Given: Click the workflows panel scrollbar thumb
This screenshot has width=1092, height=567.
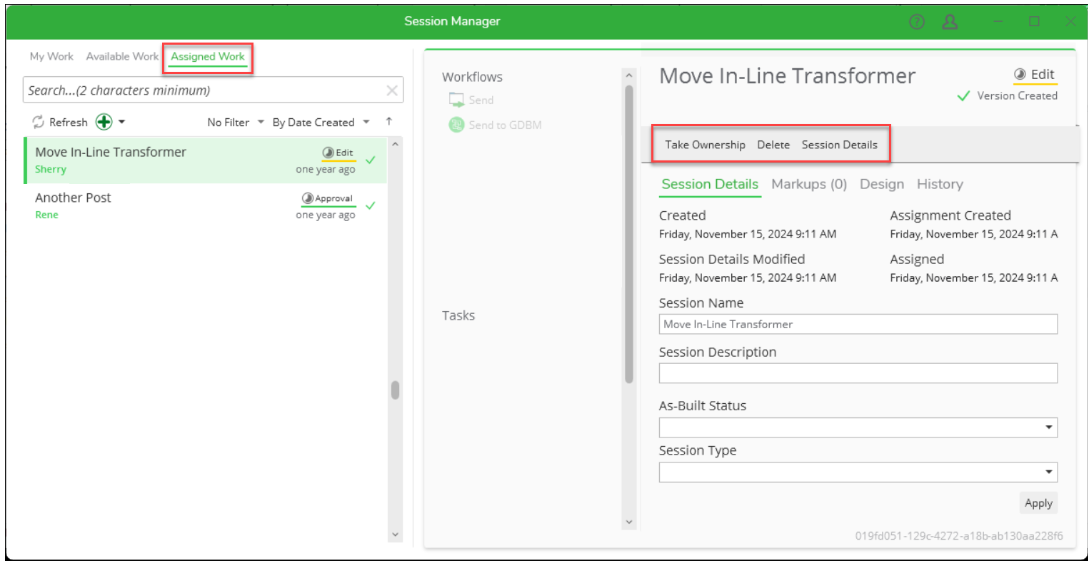Looking at the screenshot, I should click(629, 233).
